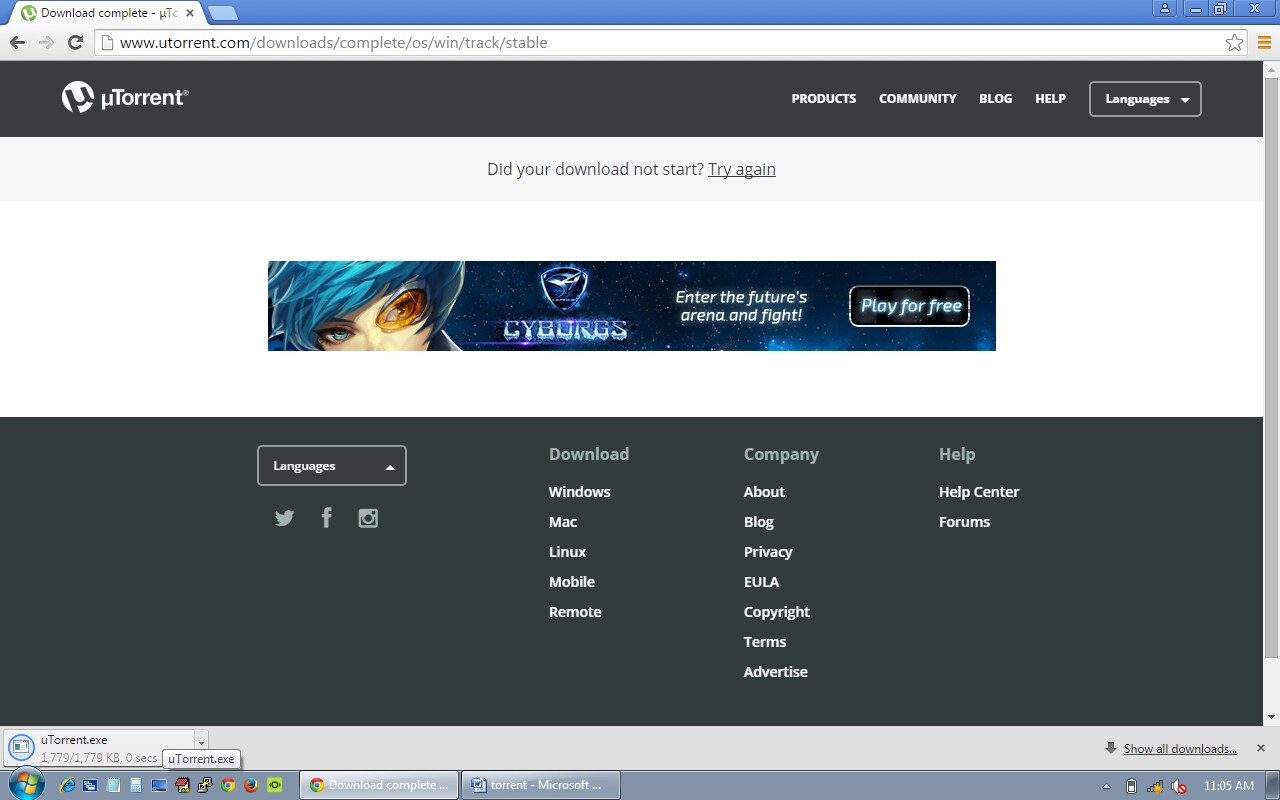
Task: Switch to torrent - Microsoft Word taskbar window
Action: [541, 785]
